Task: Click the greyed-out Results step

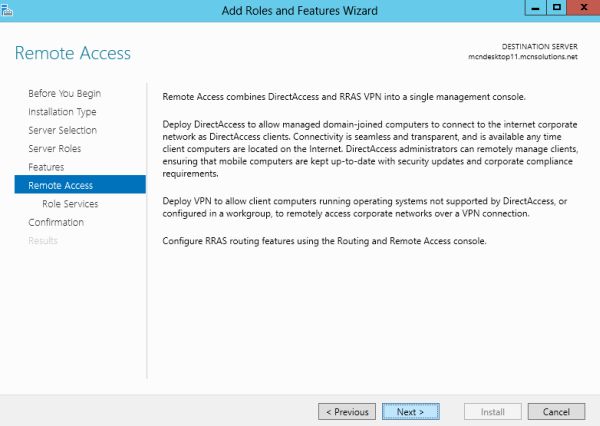Action: pyautogui.click(x=43, y=240)
